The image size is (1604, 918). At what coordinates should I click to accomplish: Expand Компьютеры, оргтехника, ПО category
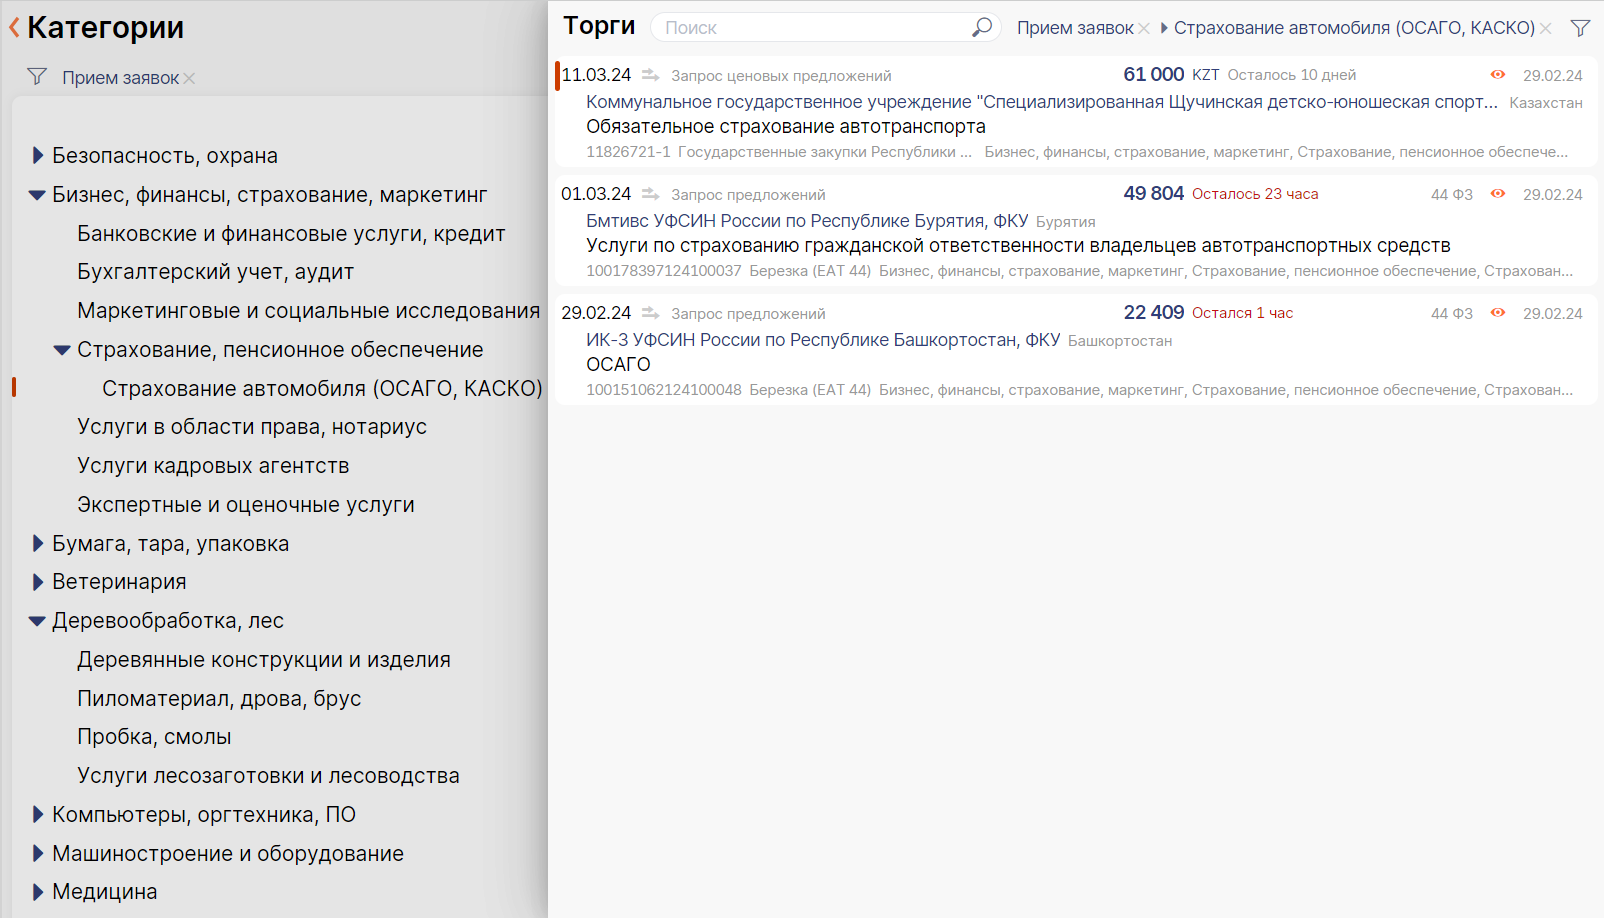[x=38, y=815]
